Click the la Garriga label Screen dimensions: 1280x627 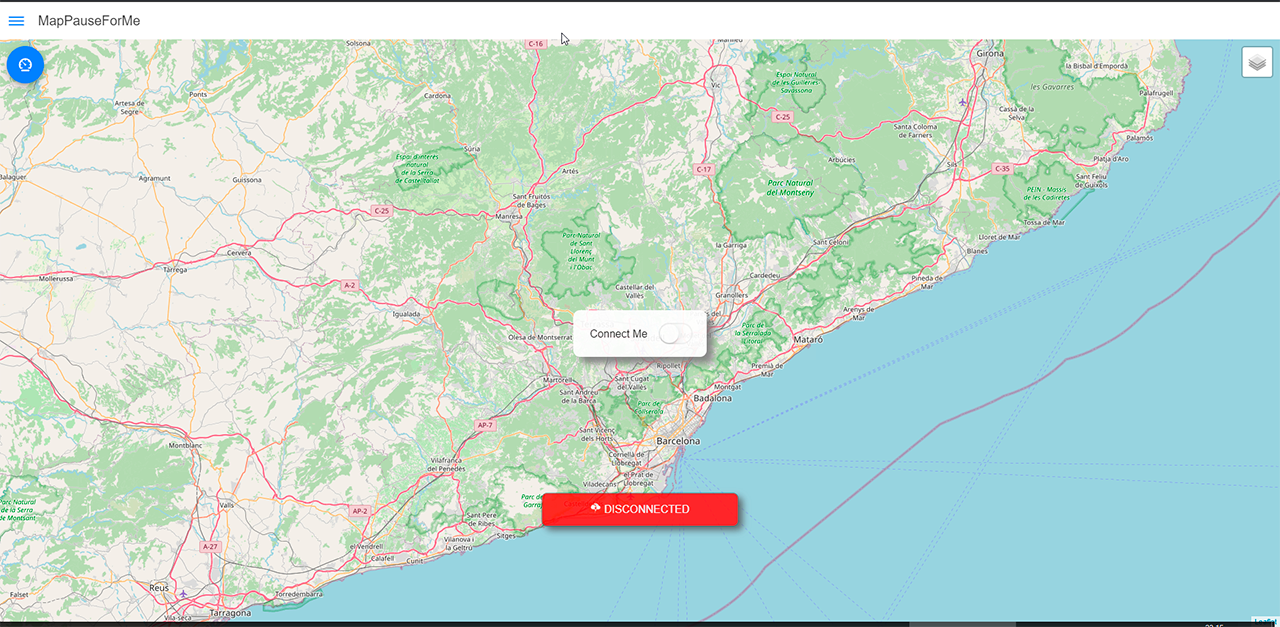point(731,245)
